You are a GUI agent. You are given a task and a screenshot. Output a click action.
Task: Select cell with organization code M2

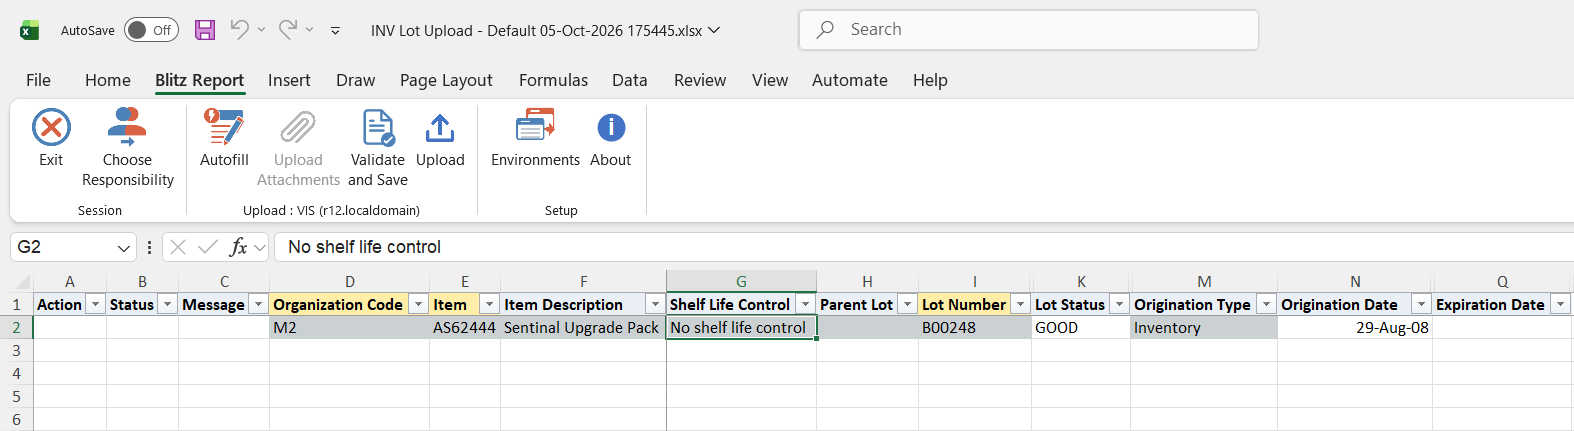349,327
